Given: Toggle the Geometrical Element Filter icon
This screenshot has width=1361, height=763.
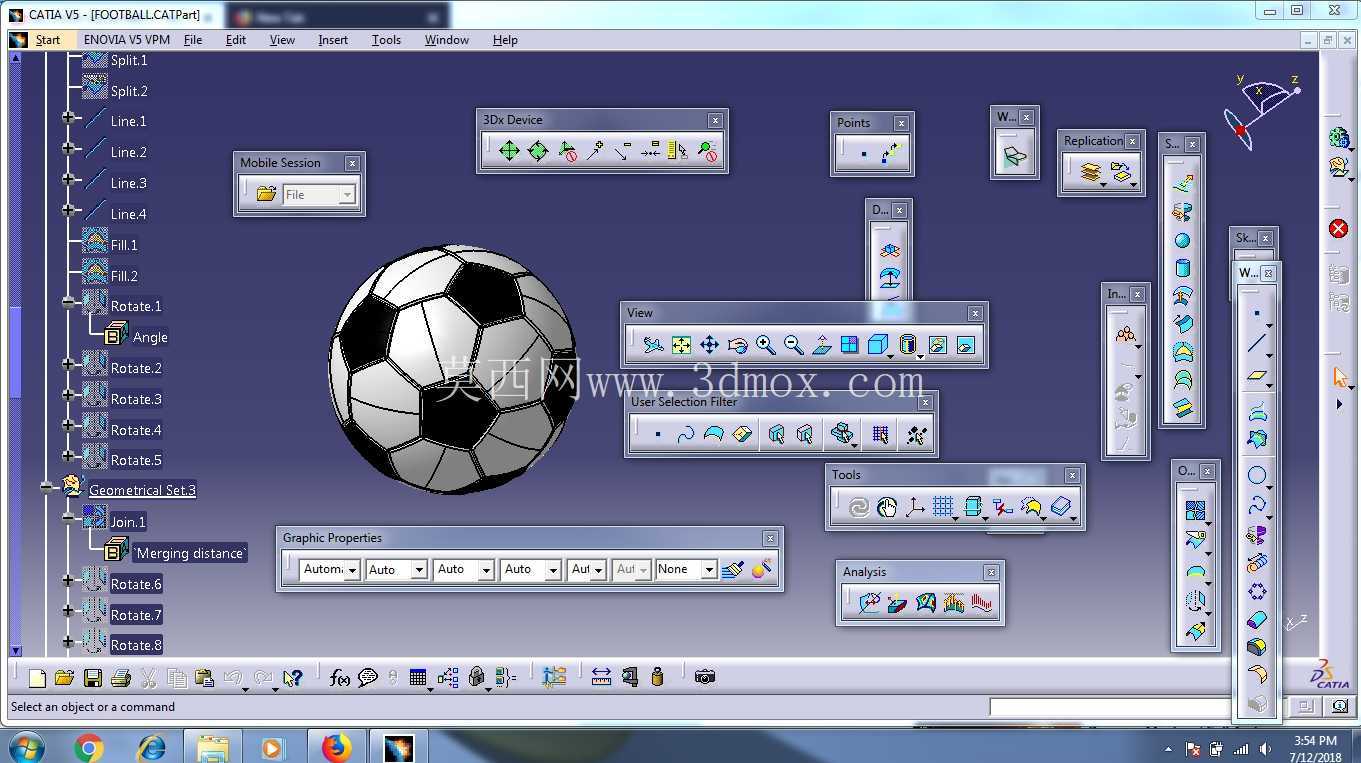Looking at the screenshot, I should (x=805, y=434).
